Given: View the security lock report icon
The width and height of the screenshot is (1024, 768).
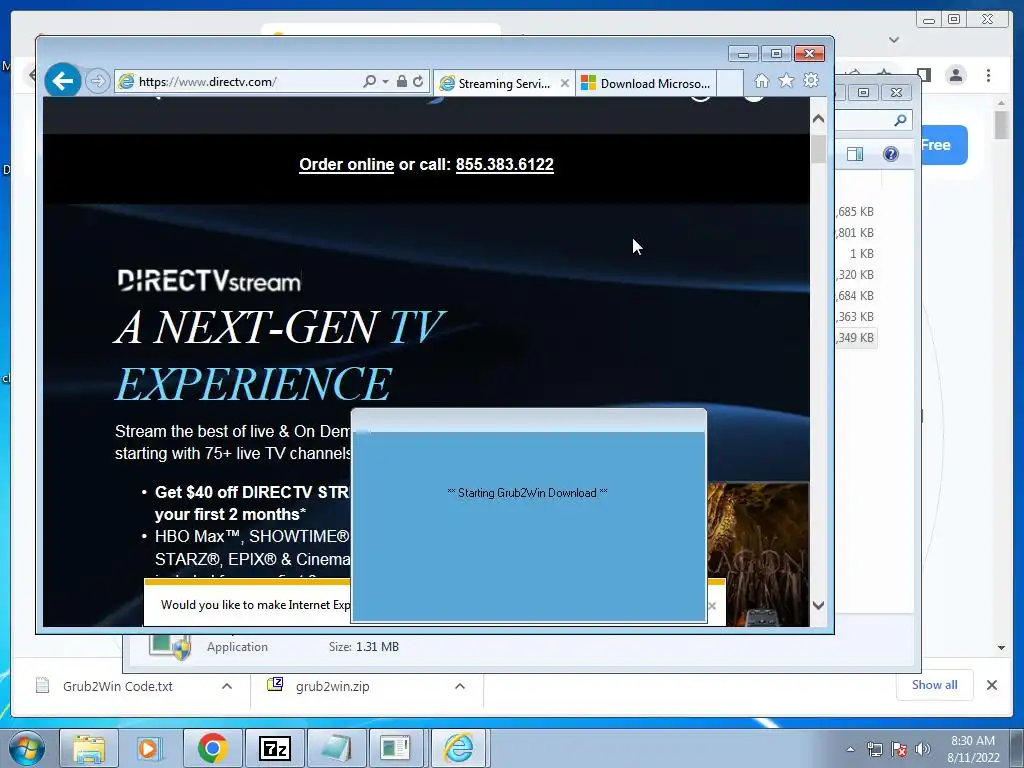Looking at the screenshot, I should (402, 82).
